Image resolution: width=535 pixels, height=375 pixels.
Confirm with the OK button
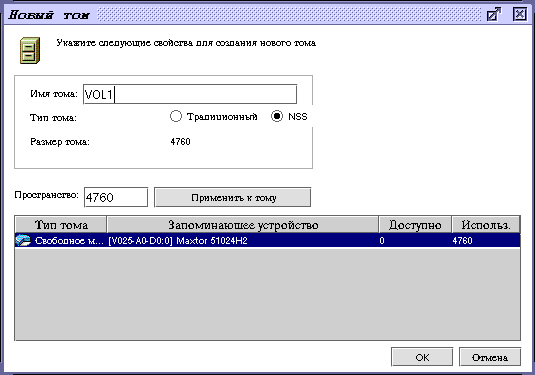coord(422,357)
